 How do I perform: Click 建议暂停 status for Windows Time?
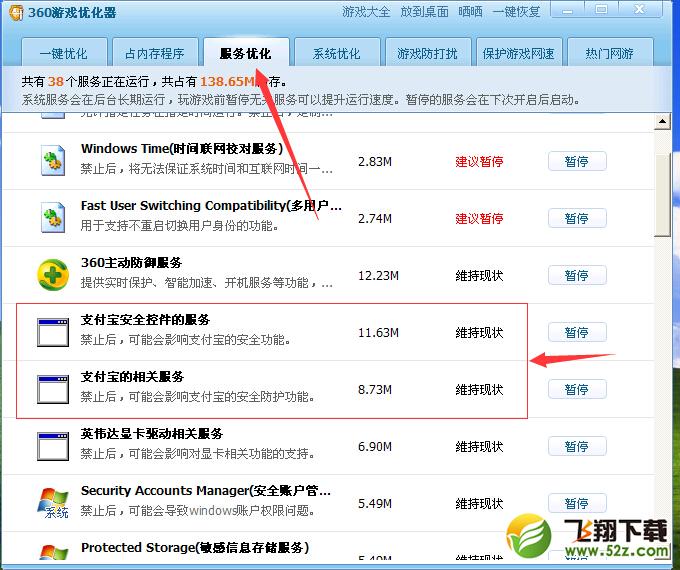(x=479, y=162)
